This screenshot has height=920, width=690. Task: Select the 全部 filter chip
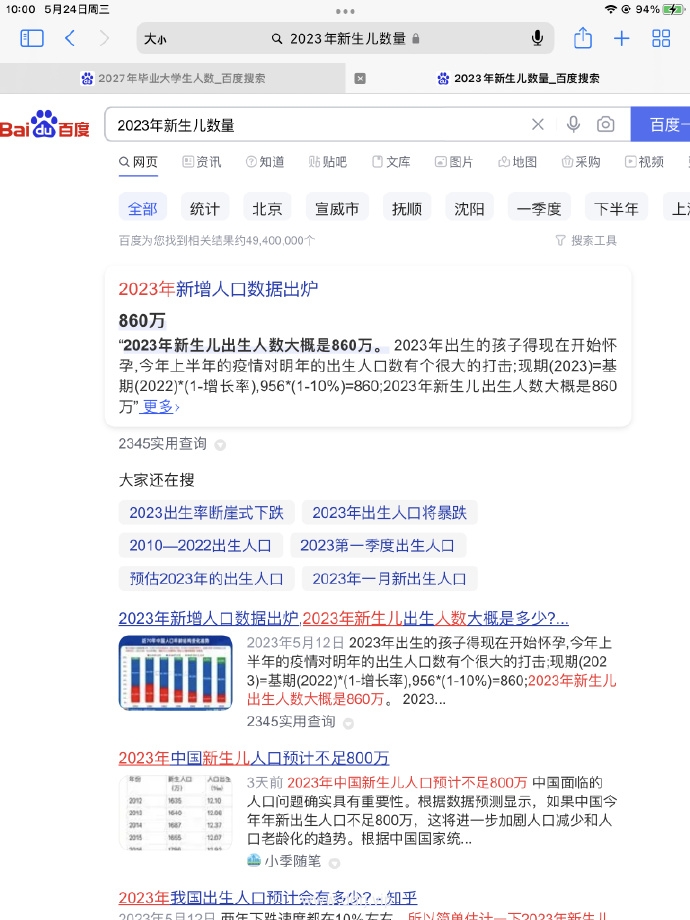click(143, 208)
